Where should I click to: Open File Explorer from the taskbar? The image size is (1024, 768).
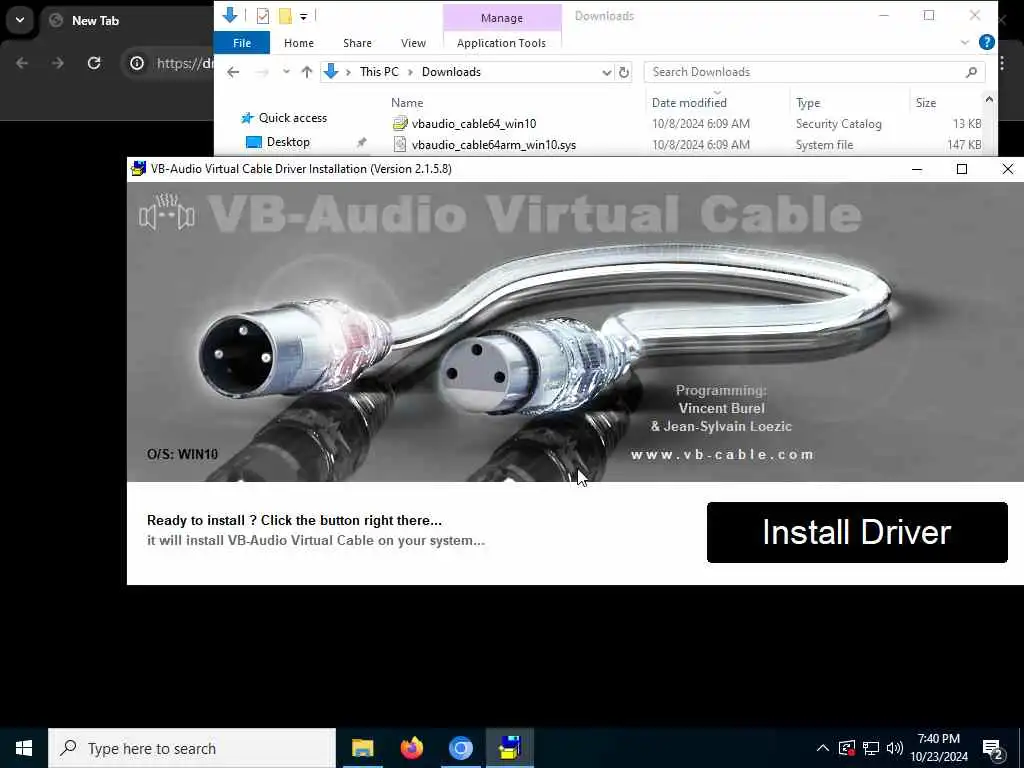(362, 748)
